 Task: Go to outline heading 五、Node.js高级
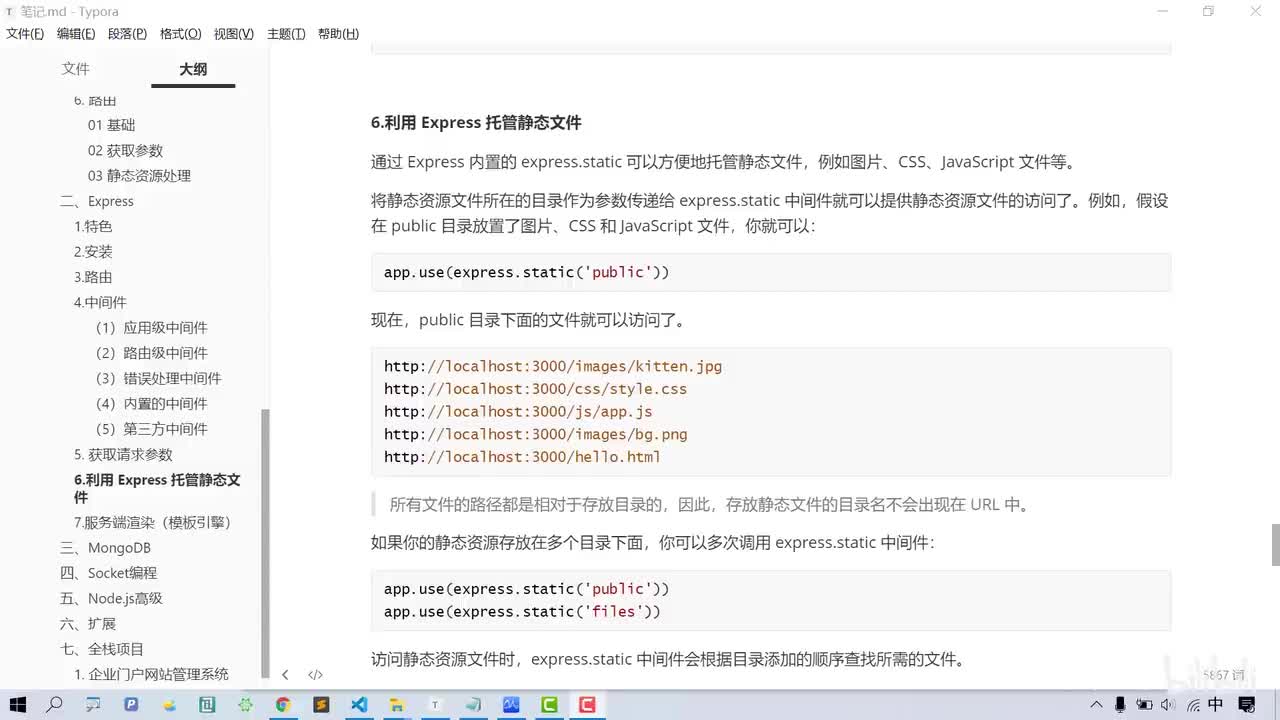tap(111, 598)
